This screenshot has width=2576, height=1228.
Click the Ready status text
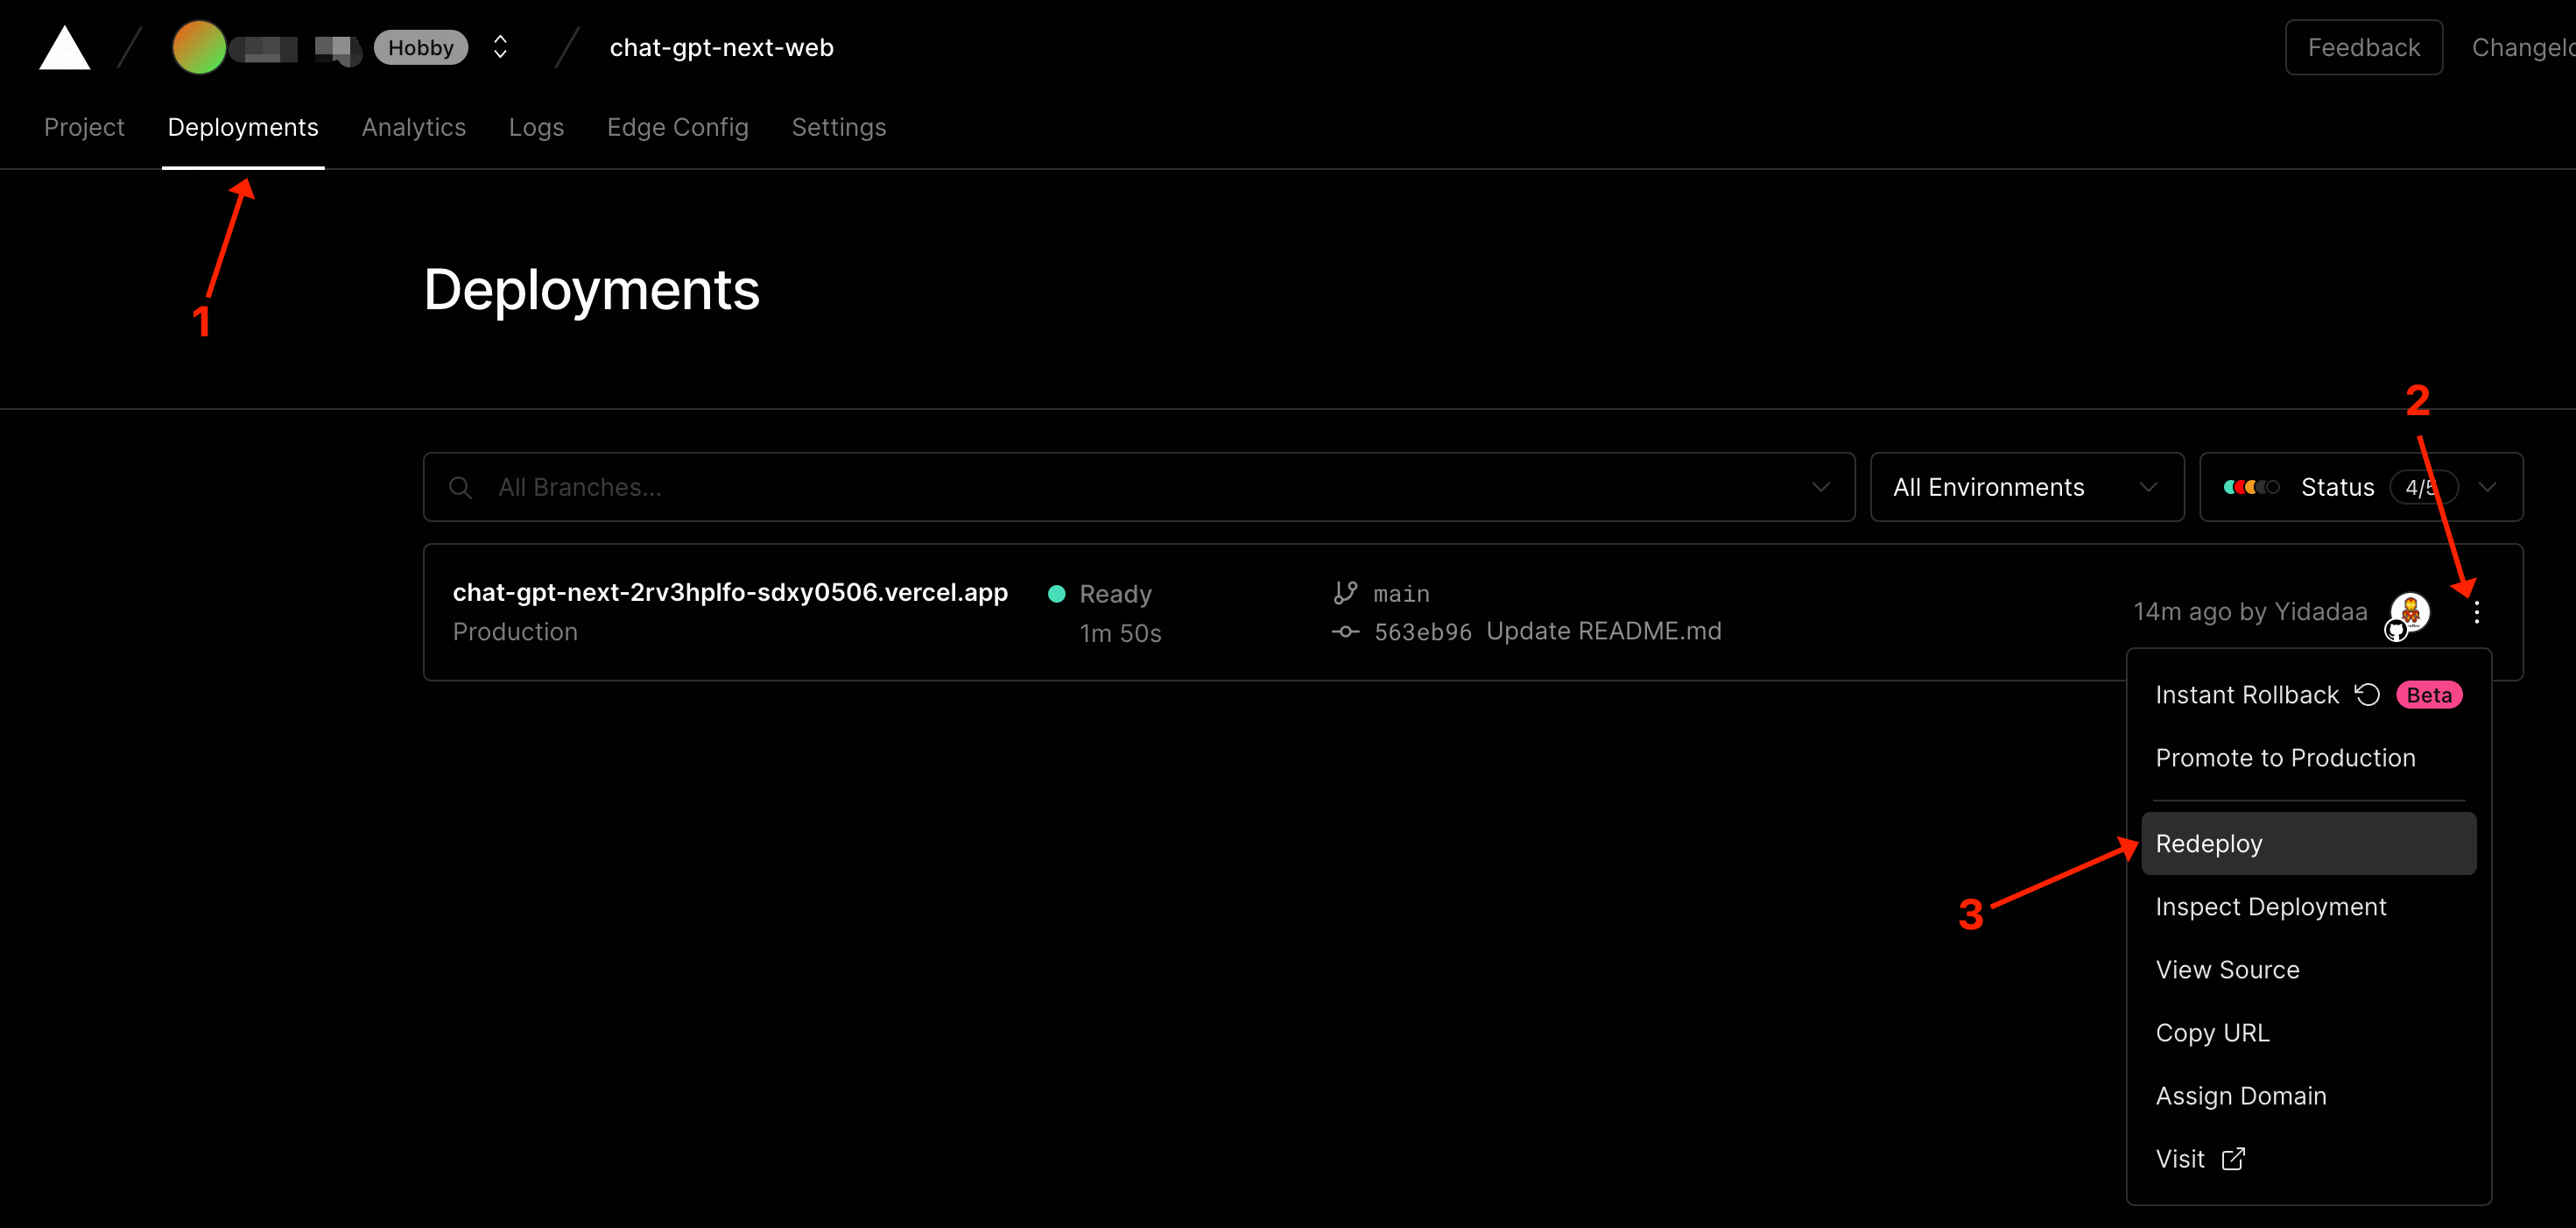tap(1115, 594)
